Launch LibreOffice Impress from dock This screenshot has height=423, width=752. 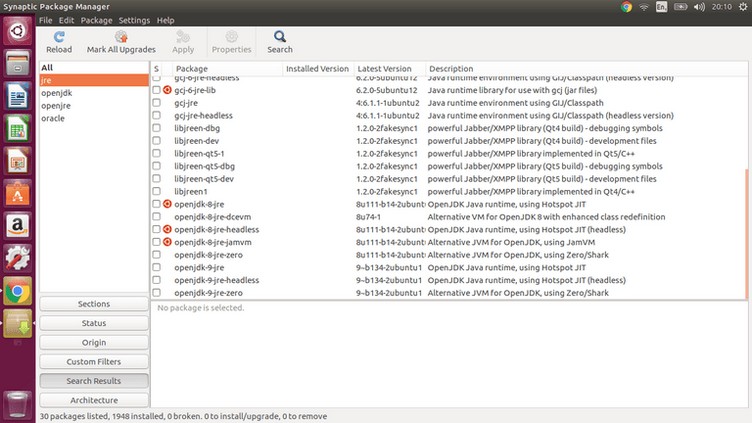(x=18, y=161)
